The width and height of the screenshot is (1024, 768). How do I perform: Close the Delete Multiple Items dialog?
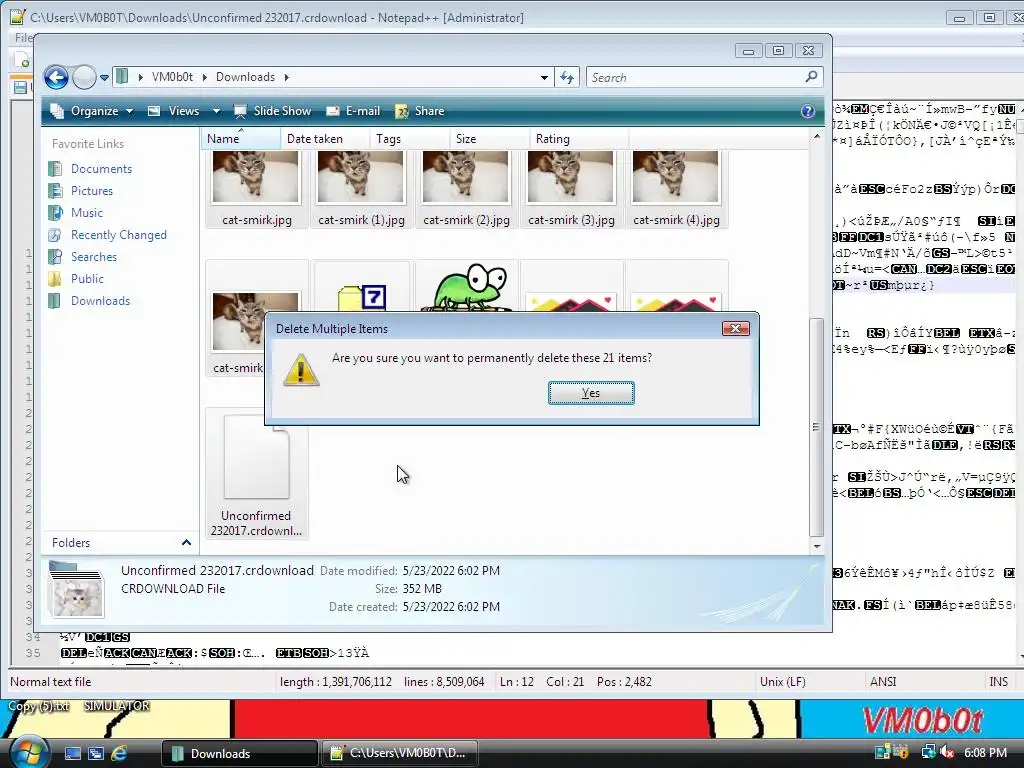coord(735,328)
